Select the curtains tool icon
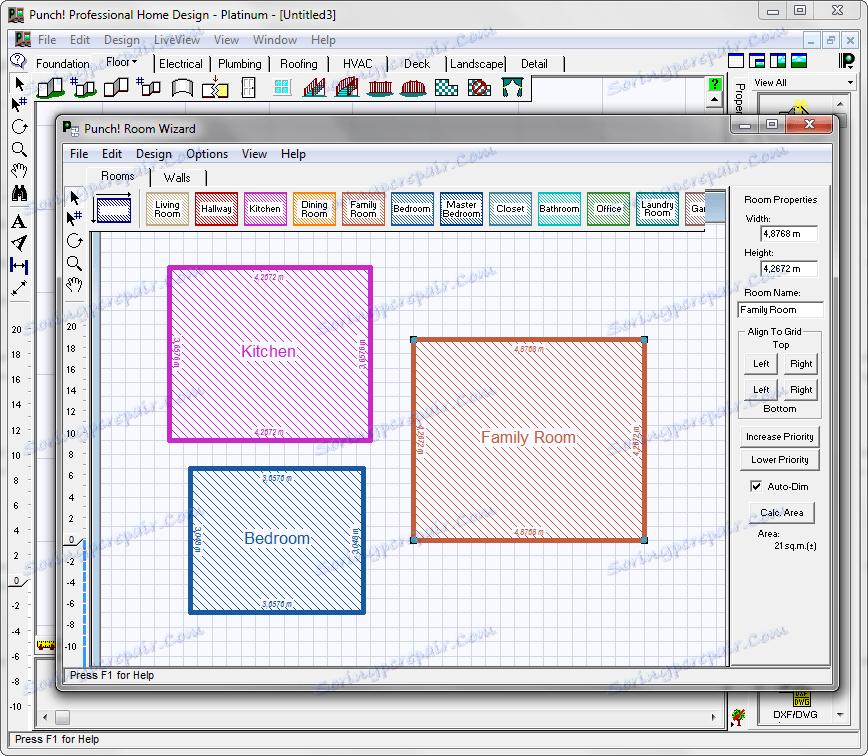868x756 pixels. pos(512,87)
